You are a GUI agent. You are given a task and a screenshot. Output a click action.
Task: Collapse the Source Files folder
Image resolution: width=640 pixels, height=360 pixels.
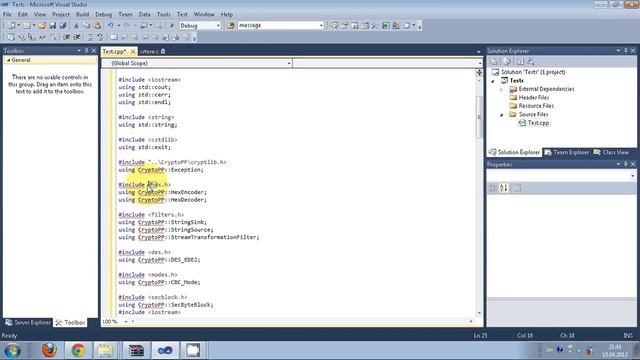point(502,115)
